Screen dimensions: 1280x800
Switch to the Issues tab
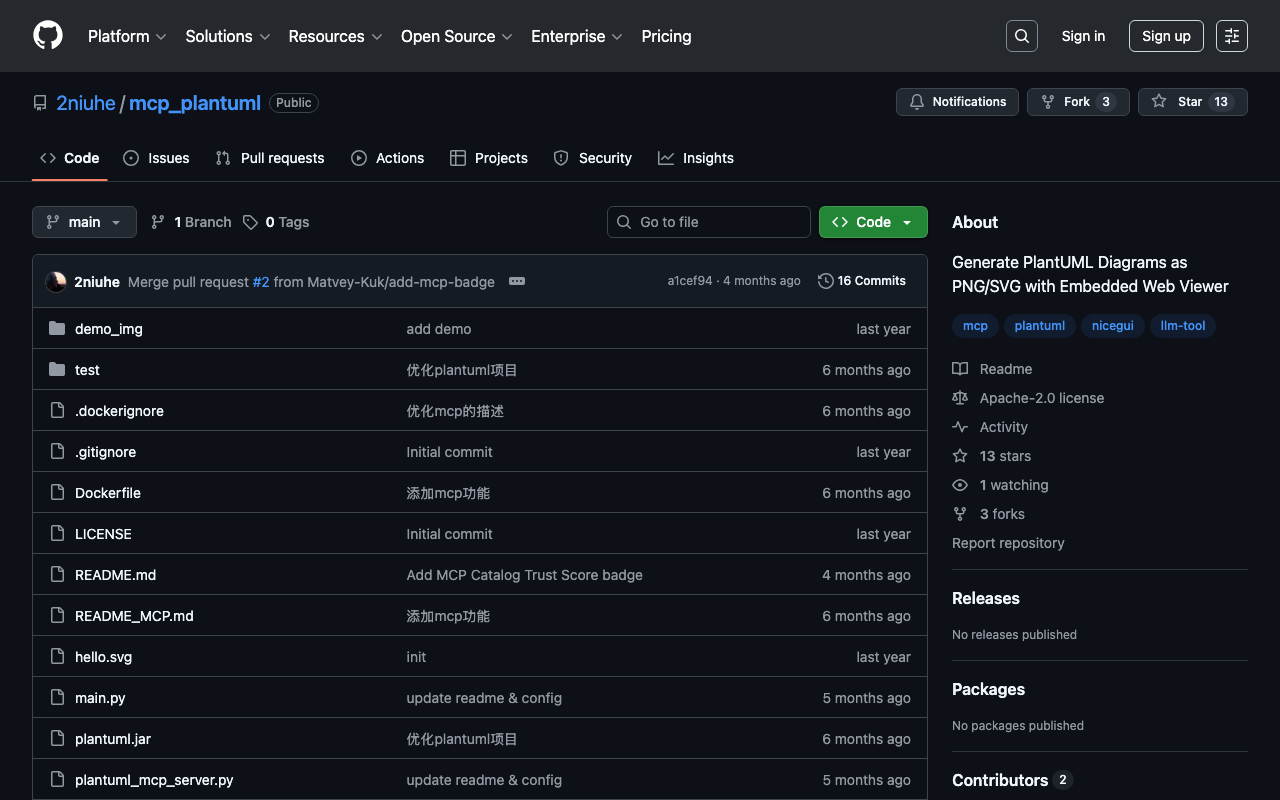point(157,158)
